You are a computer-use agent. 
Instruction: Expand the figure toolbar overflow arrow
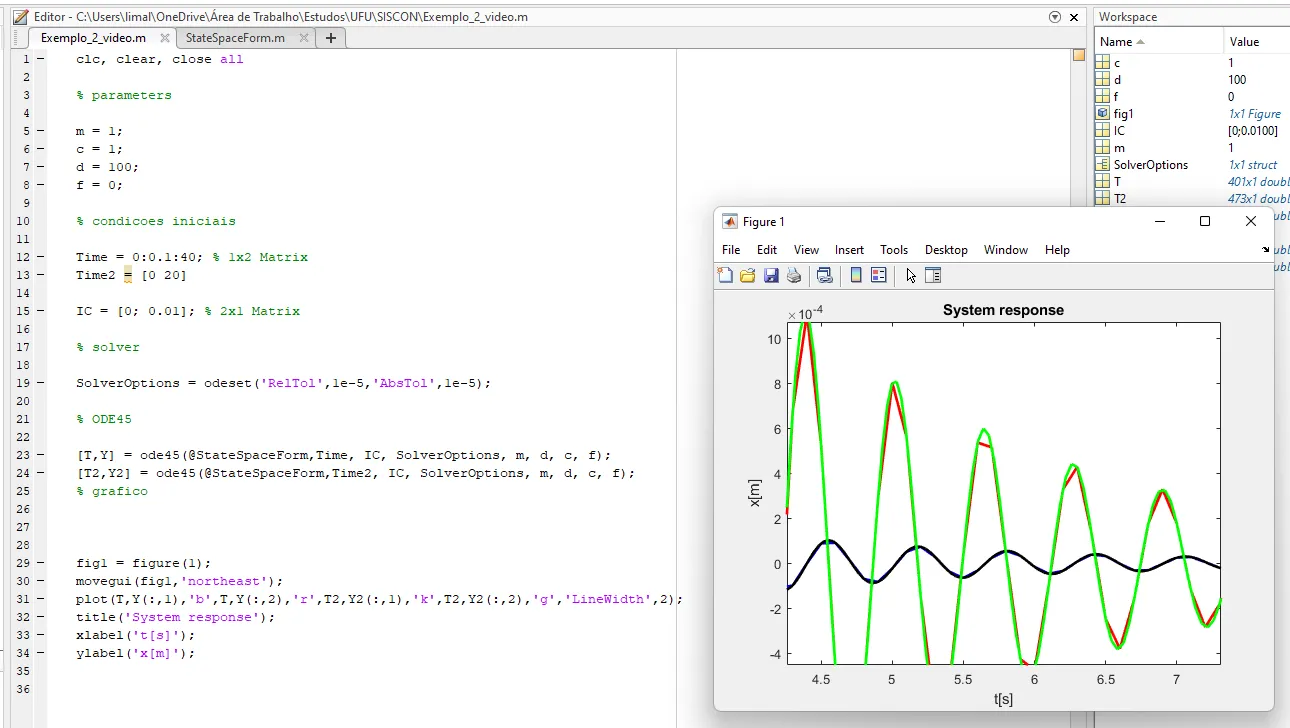pos(1265,250)
